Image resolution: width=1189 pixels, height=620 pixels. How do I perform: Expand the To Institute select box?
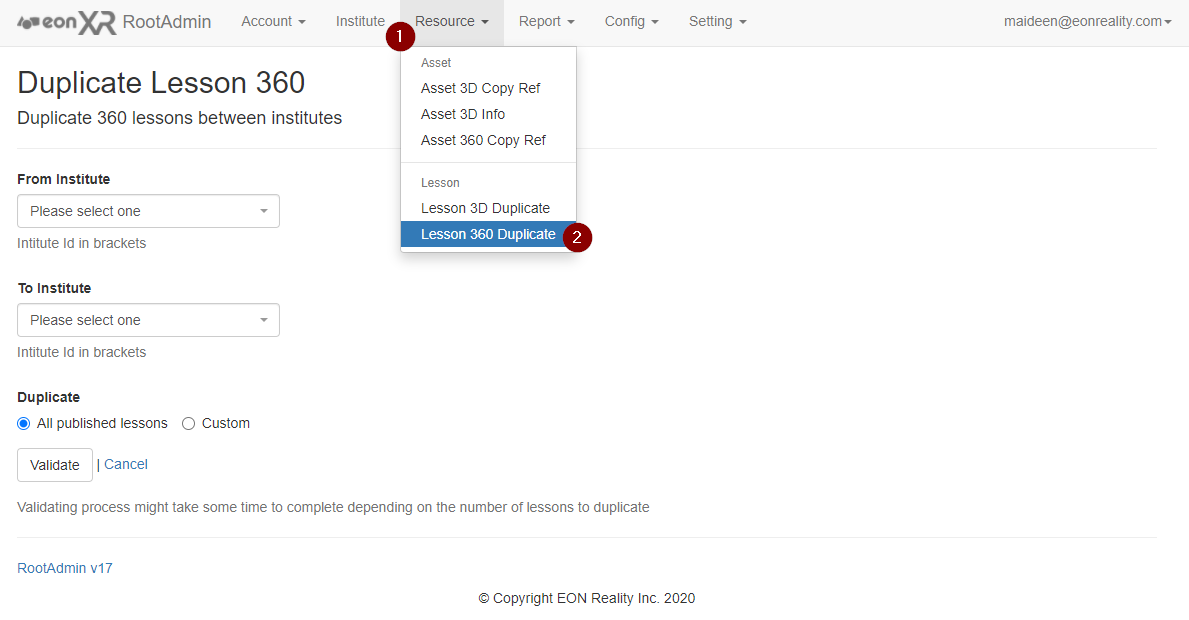[148, 320]
